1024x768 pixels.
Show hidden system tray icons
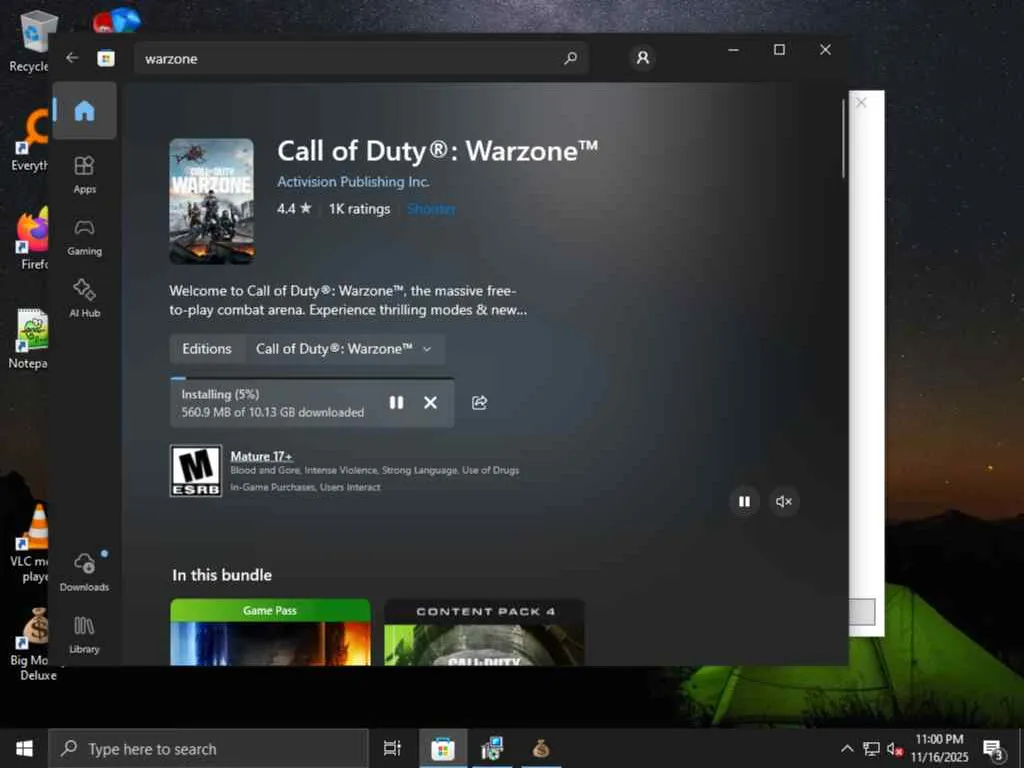pyautogui.click(x=847, y=748)
